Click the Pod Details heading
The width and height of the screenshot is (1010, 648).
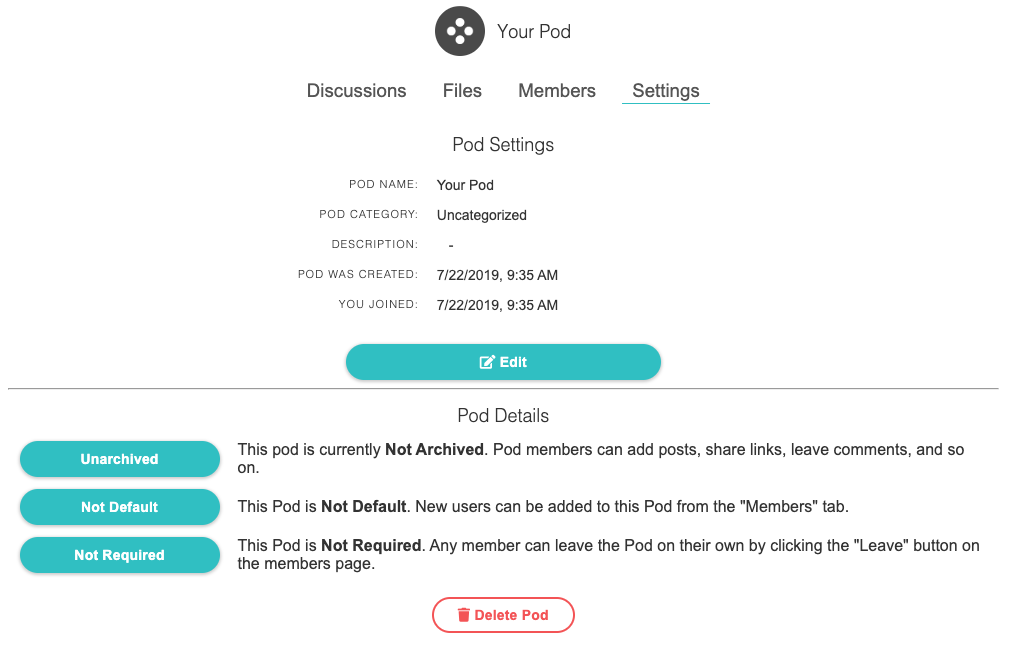[x=503, y=416]
